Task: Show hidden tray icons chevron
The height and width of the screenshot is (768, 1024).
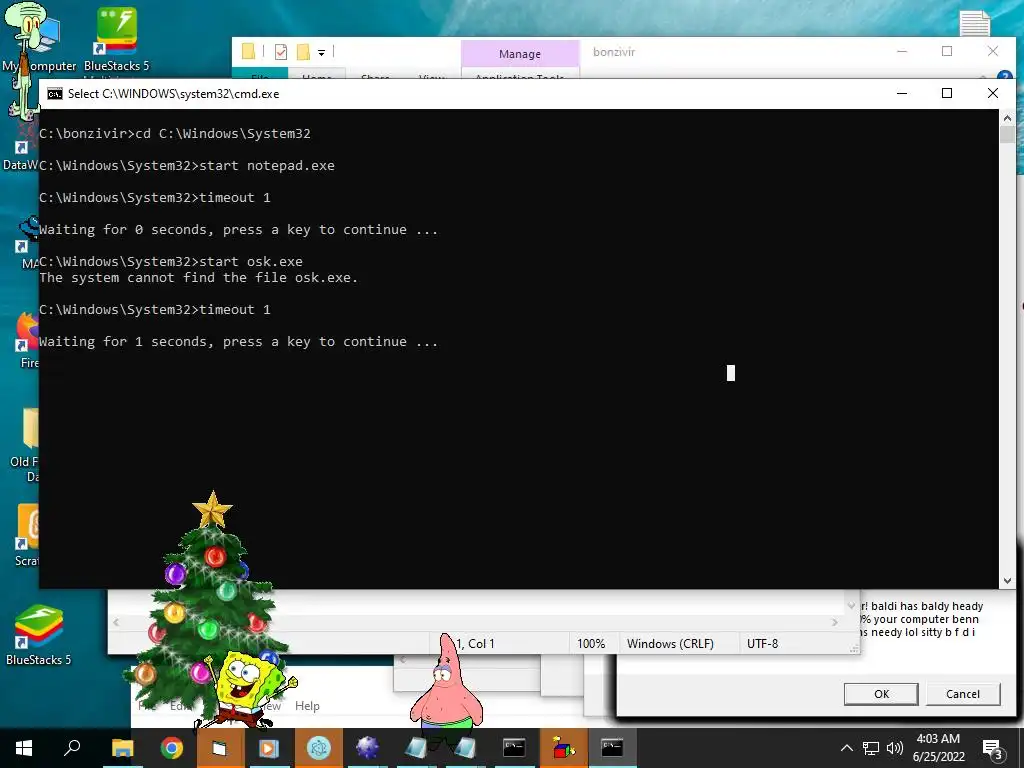Action: click(x=846, y=748)
